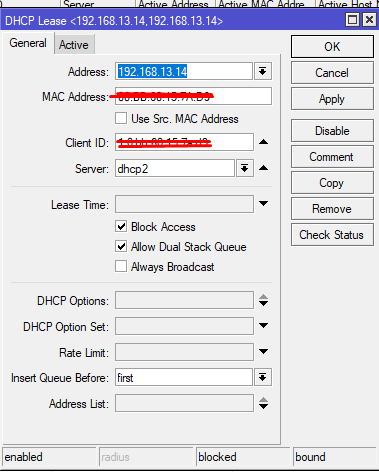Click the Address List empty field
Image resolution: width=379 pixels, height=472 pixels.
click(184, 403)
